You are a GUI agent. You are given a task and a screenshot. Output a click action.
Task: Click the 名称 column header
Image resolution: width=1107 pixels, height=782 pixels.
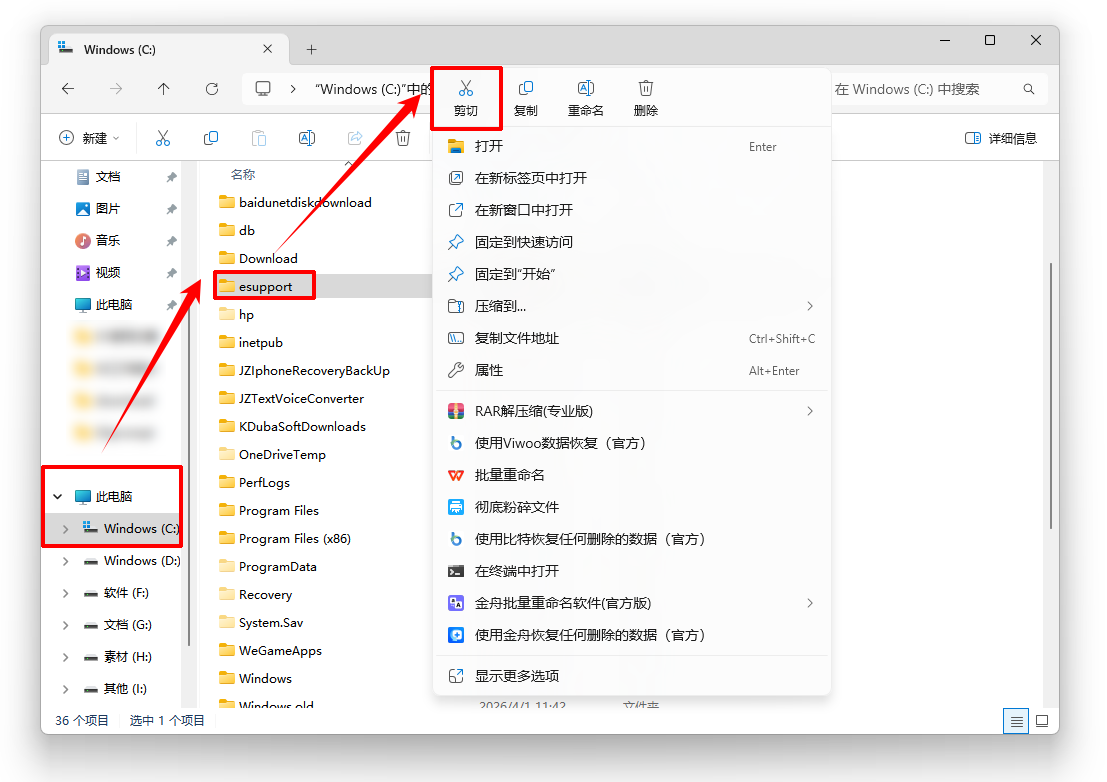click(243, 174)
